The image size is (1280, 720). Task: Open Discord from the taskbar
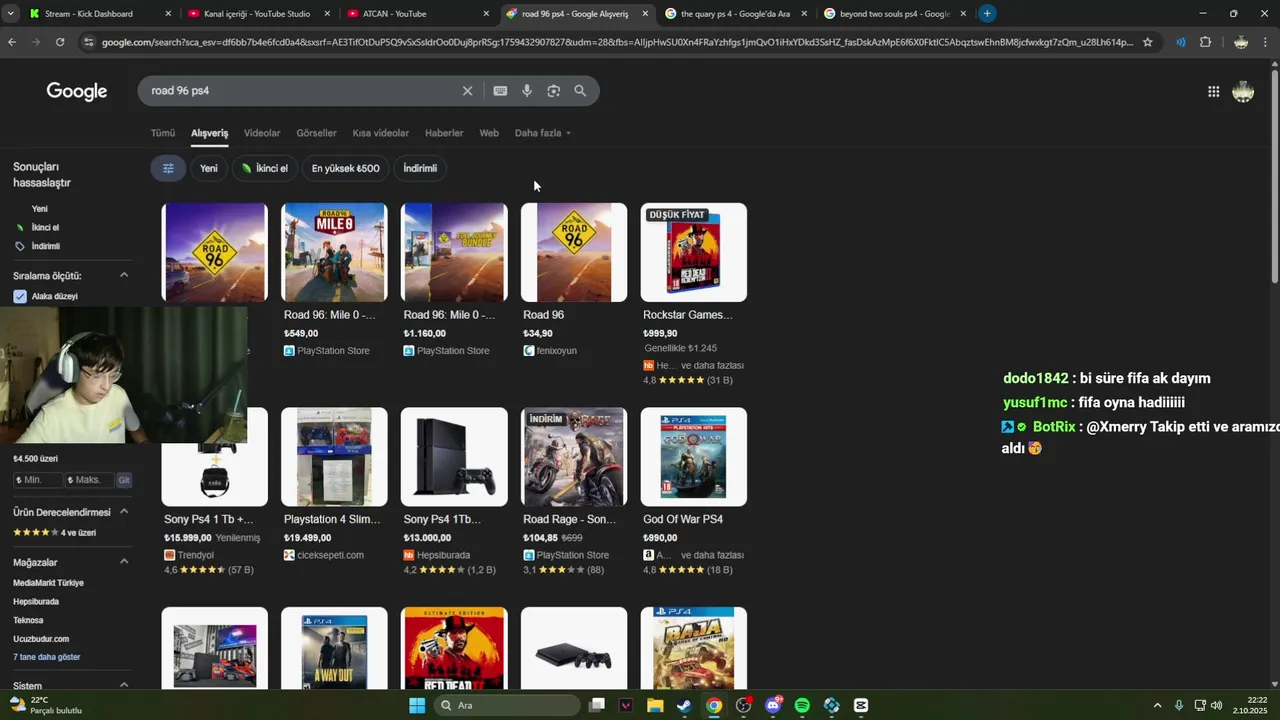pyautogui.click(x=773, y=705)
